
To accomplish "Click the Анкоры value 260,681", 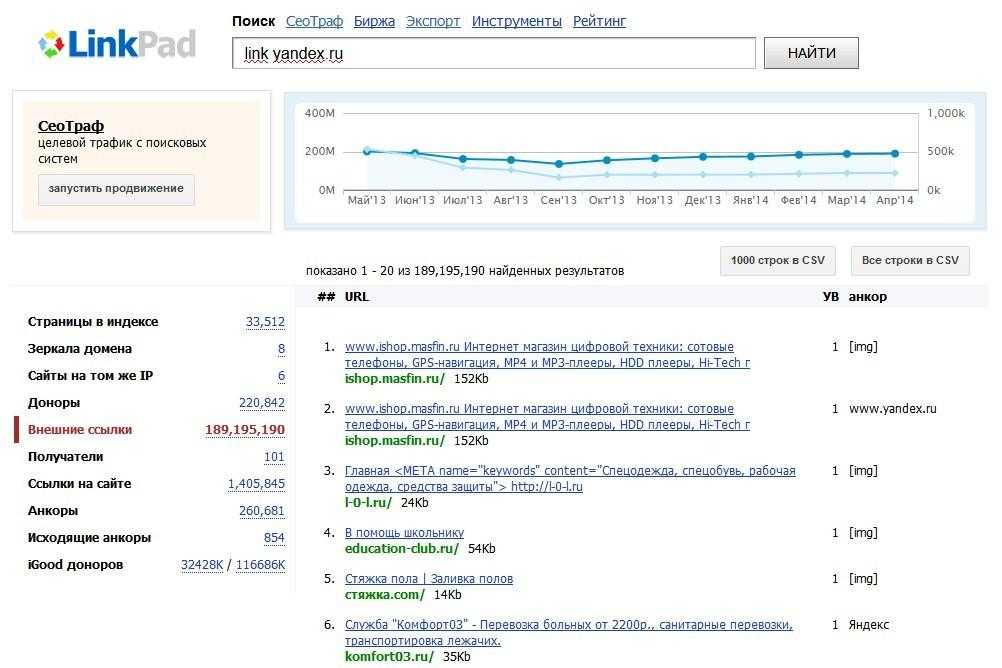I will (261, 511).
